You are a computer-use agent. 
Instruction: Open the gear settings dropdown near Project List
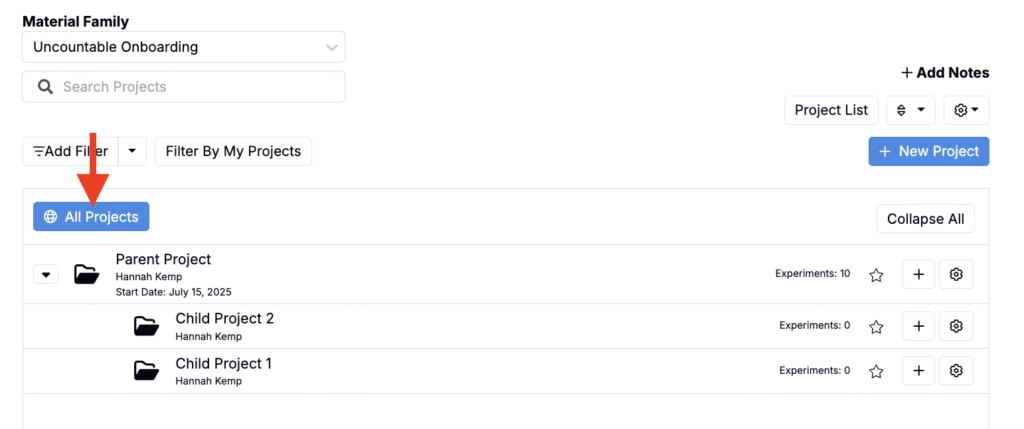point(966,110)
